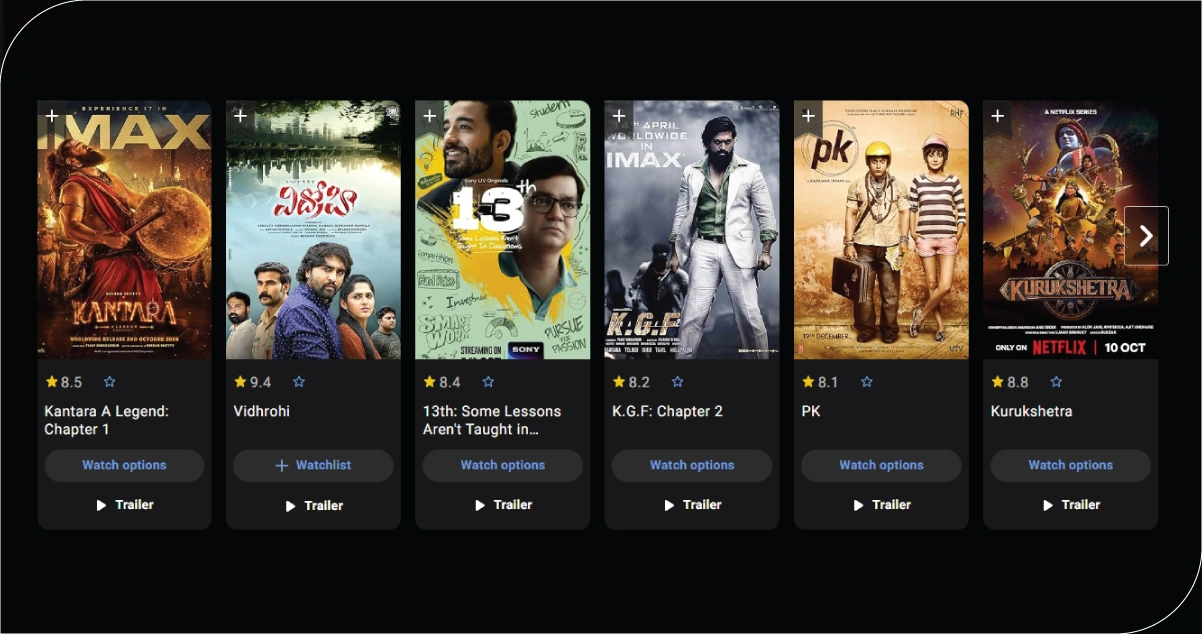Show next titles with the right chevron
Screen dimensions: 1202x634
[x=1146, y=236]
